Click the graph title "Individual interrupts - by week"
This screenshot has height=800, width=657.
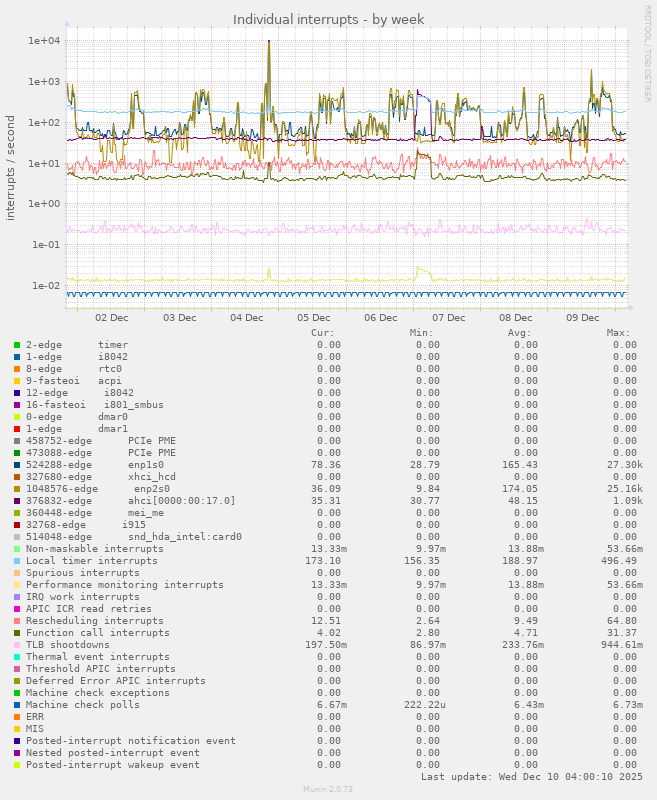click(x=328, y=19)
